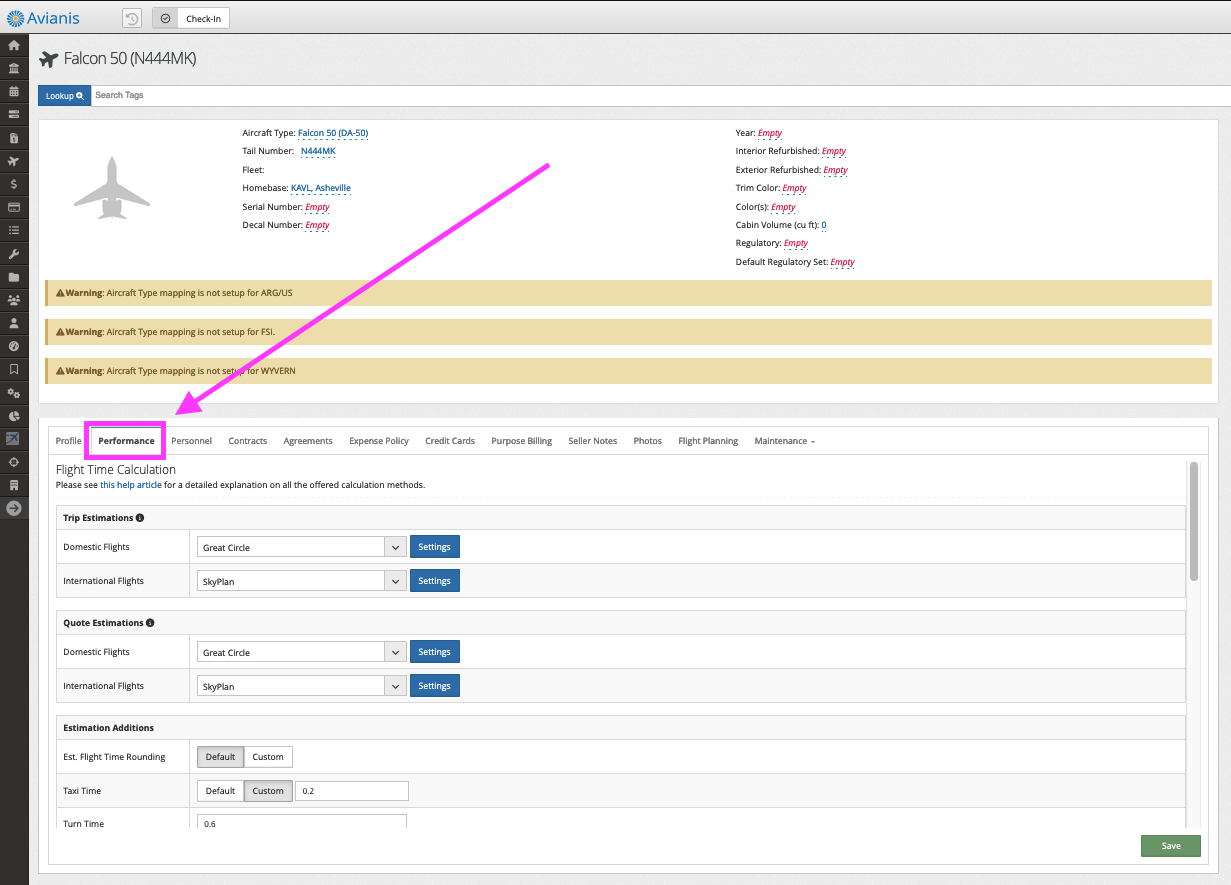Go to the Expense Policy tab

pyautogui.click(x=379, y=441)
